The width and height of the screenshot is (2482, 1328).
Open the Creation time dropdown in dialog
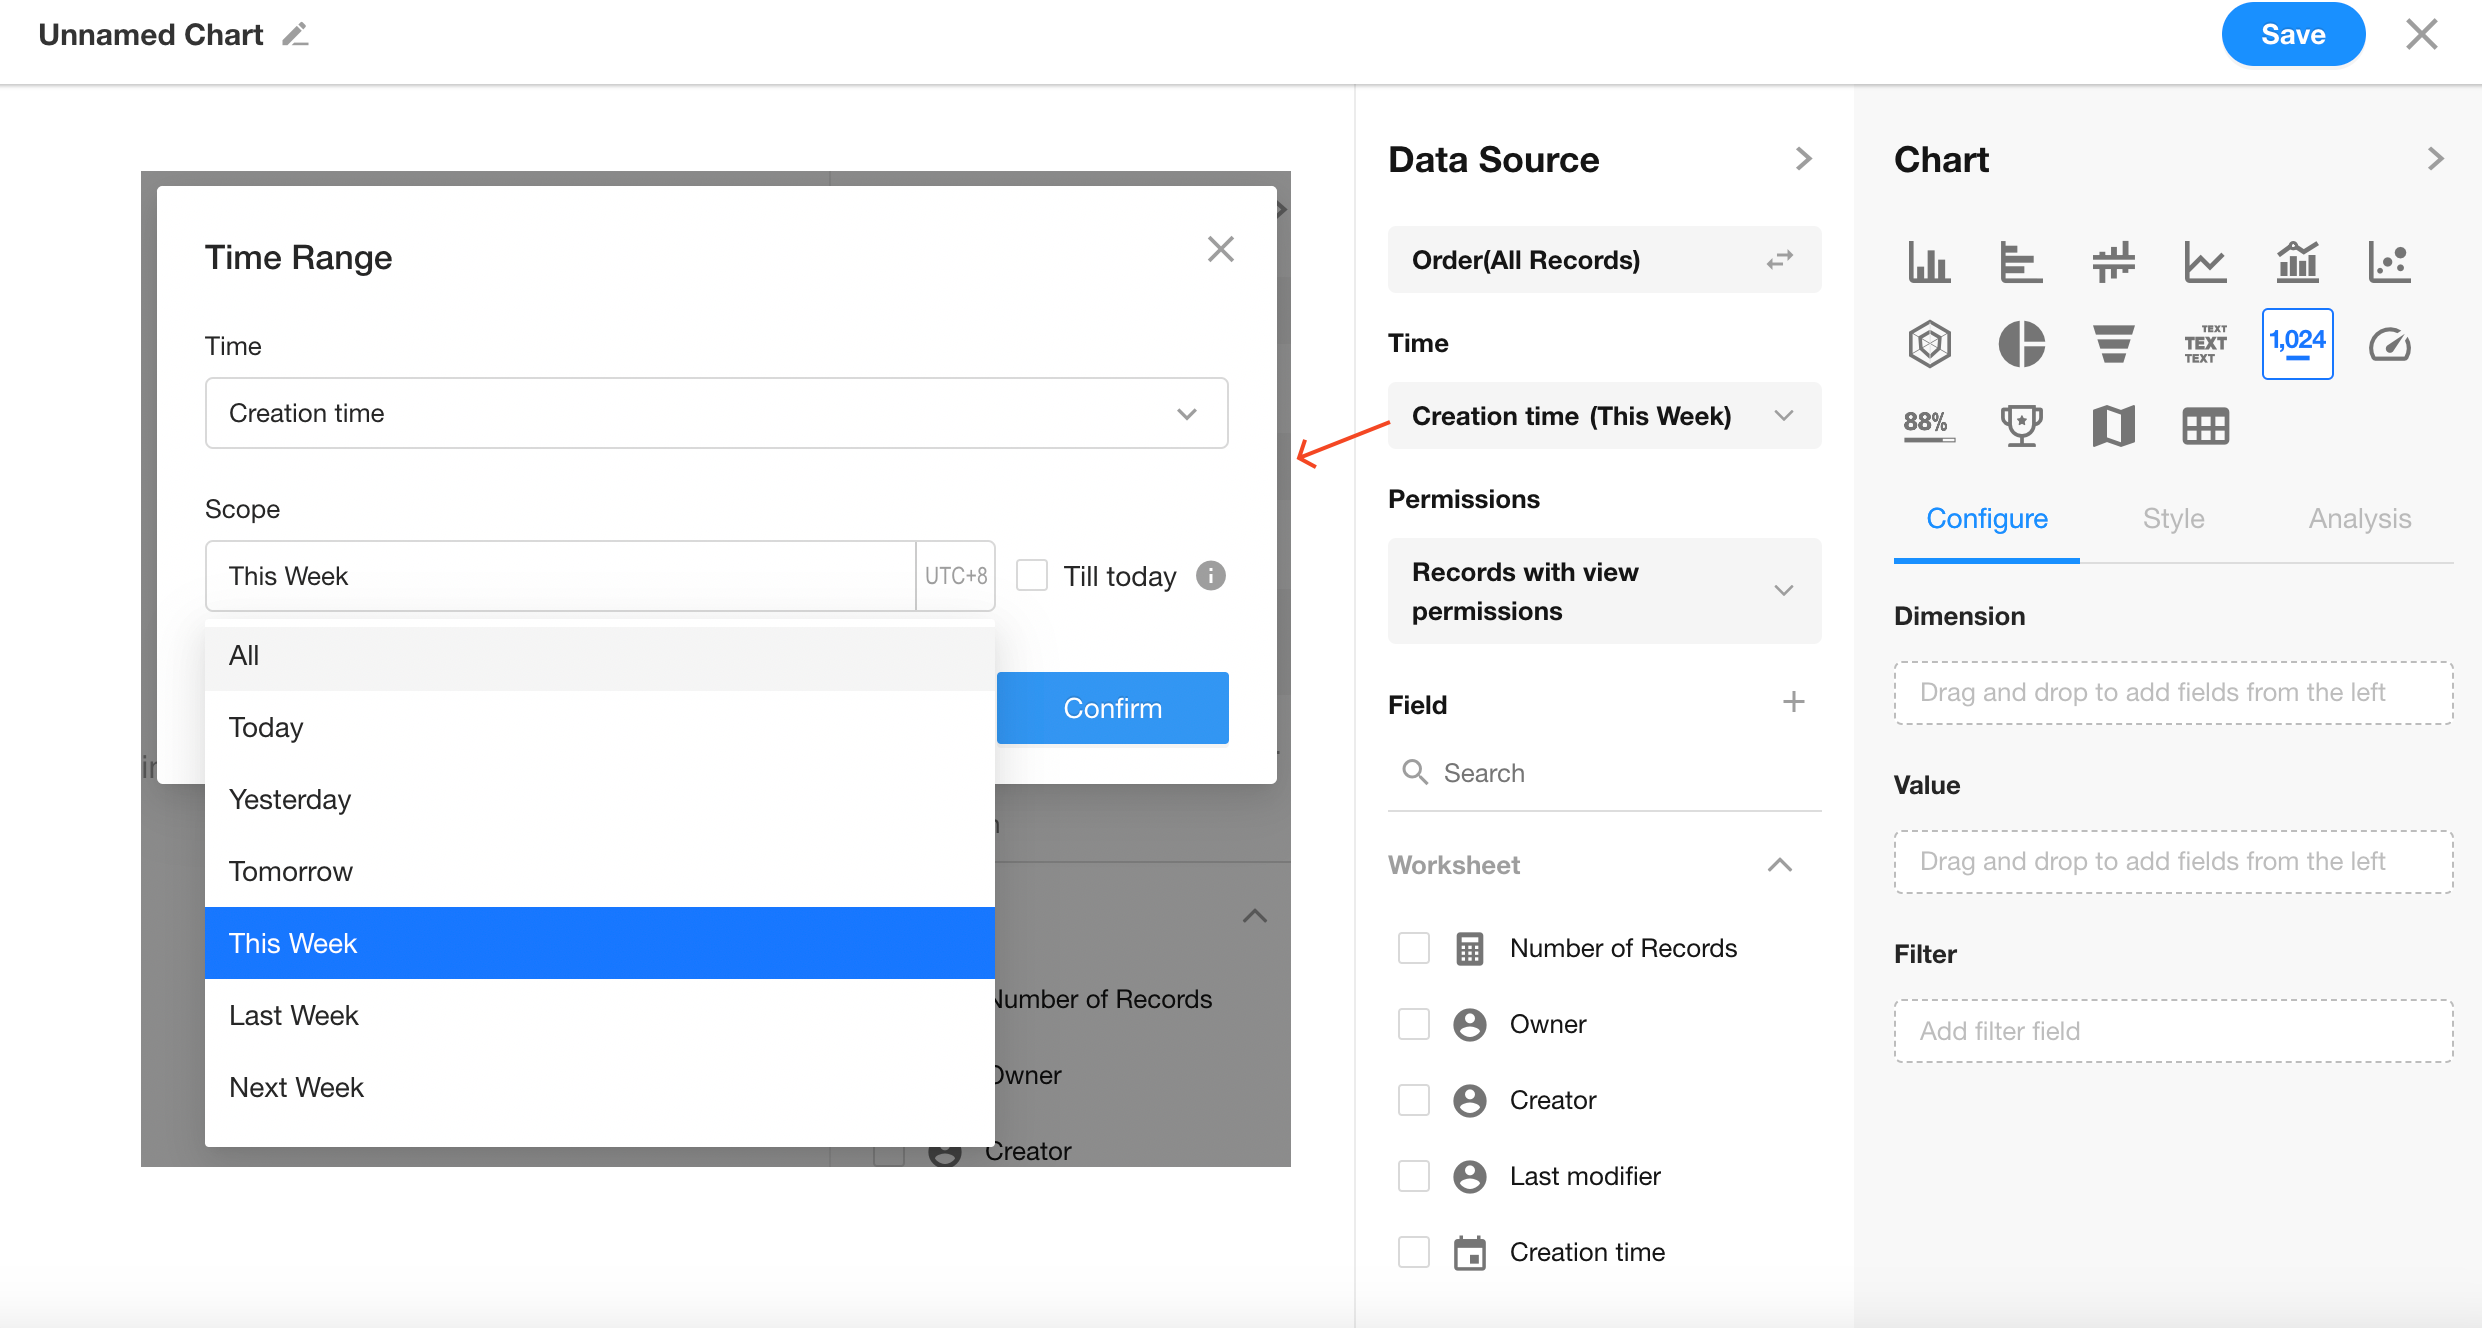tap(716, 413)
